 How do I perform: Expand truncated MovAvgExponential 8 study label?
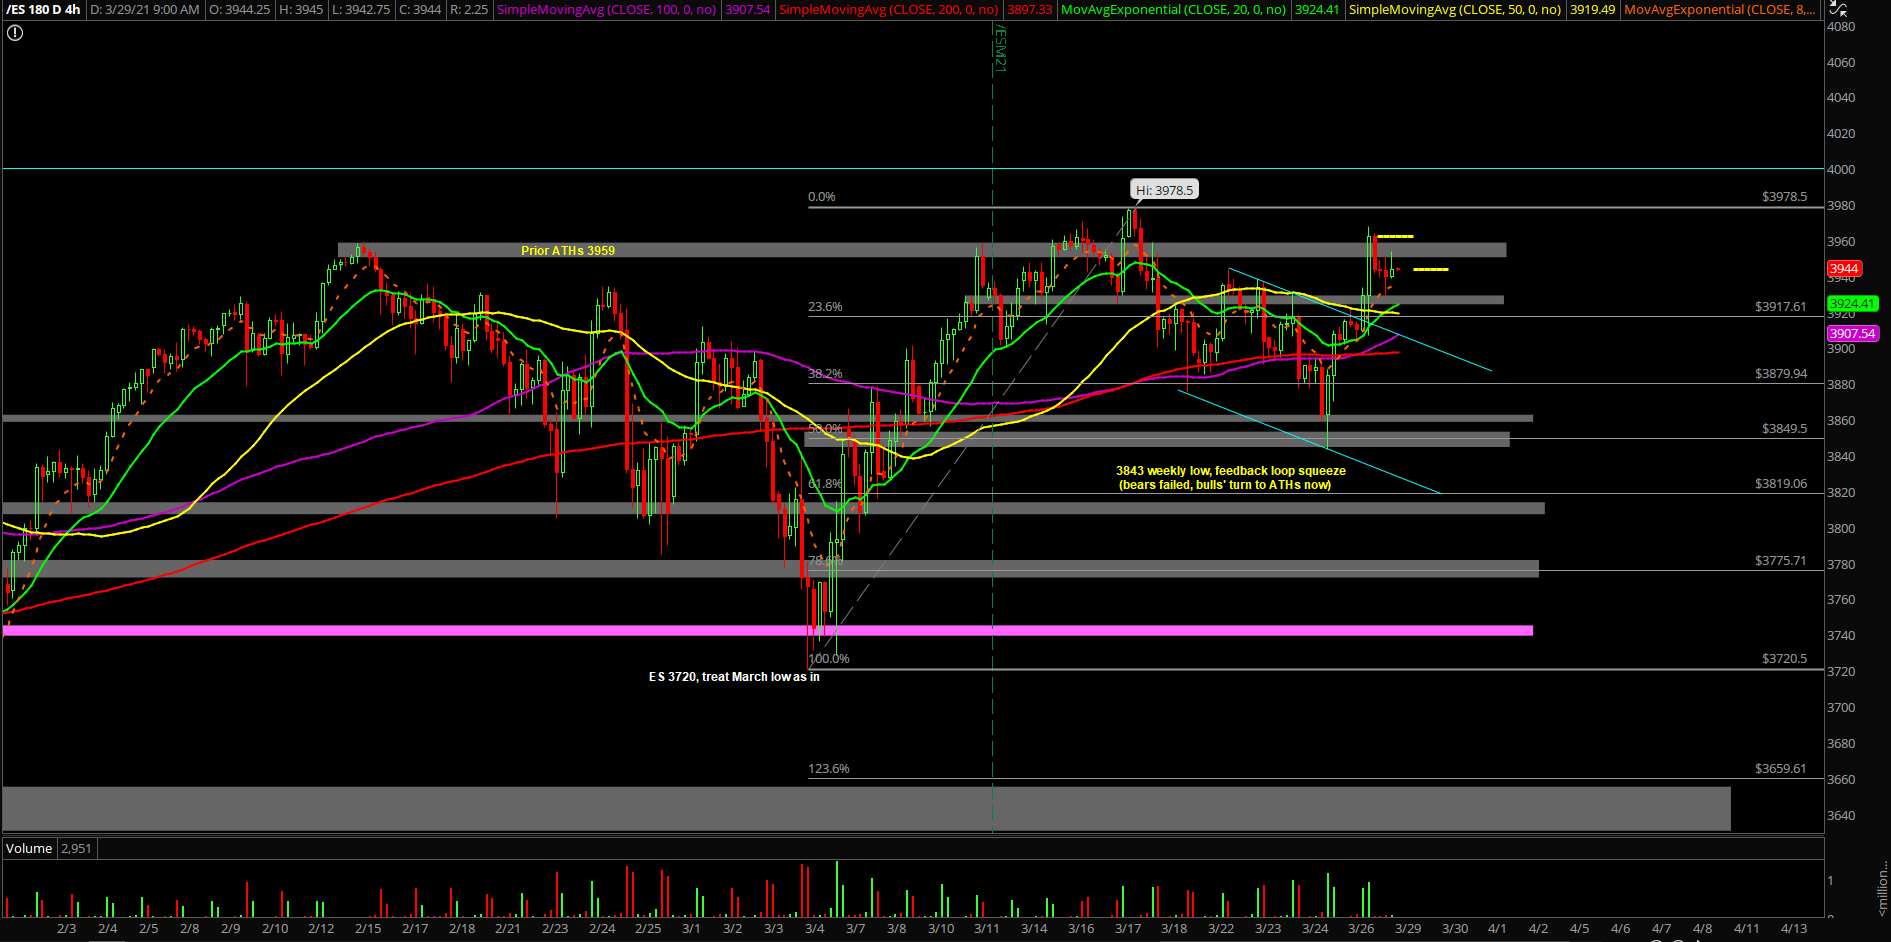1719,10
